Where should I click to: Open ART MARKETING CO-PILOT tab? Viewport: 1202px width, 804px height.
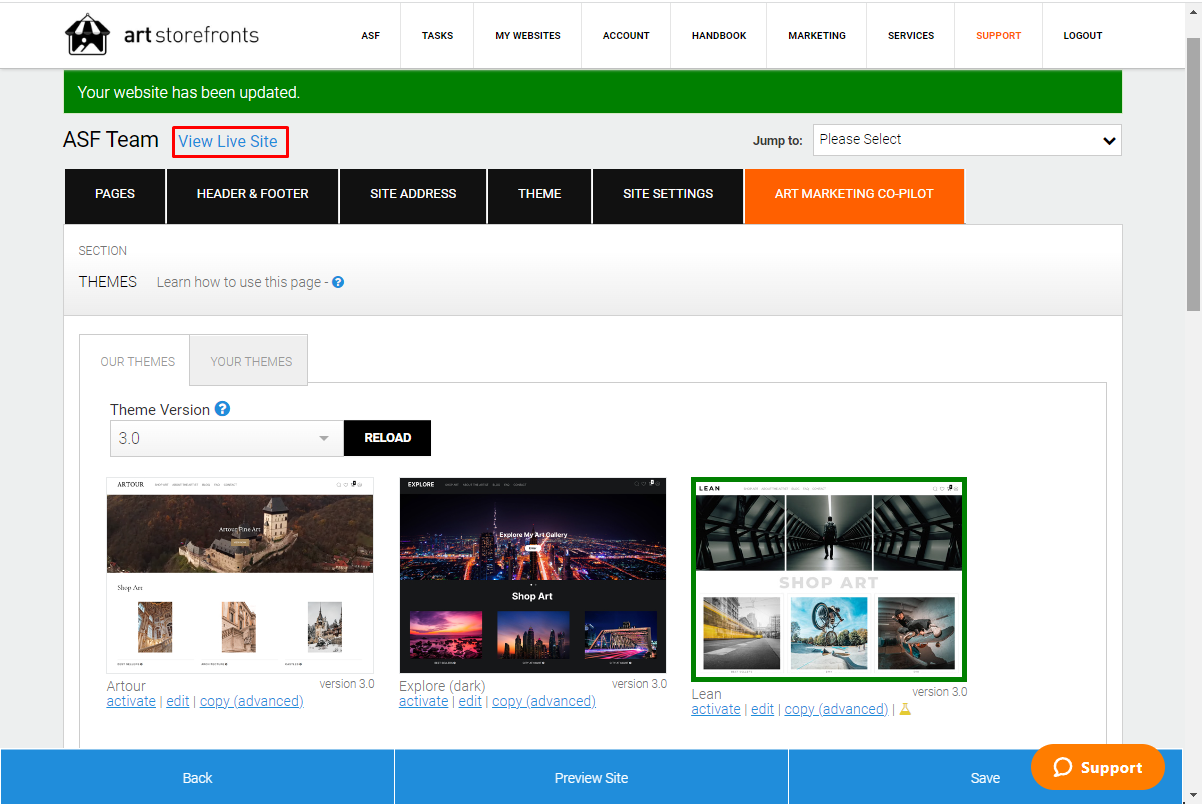click(x=854, y=194)
